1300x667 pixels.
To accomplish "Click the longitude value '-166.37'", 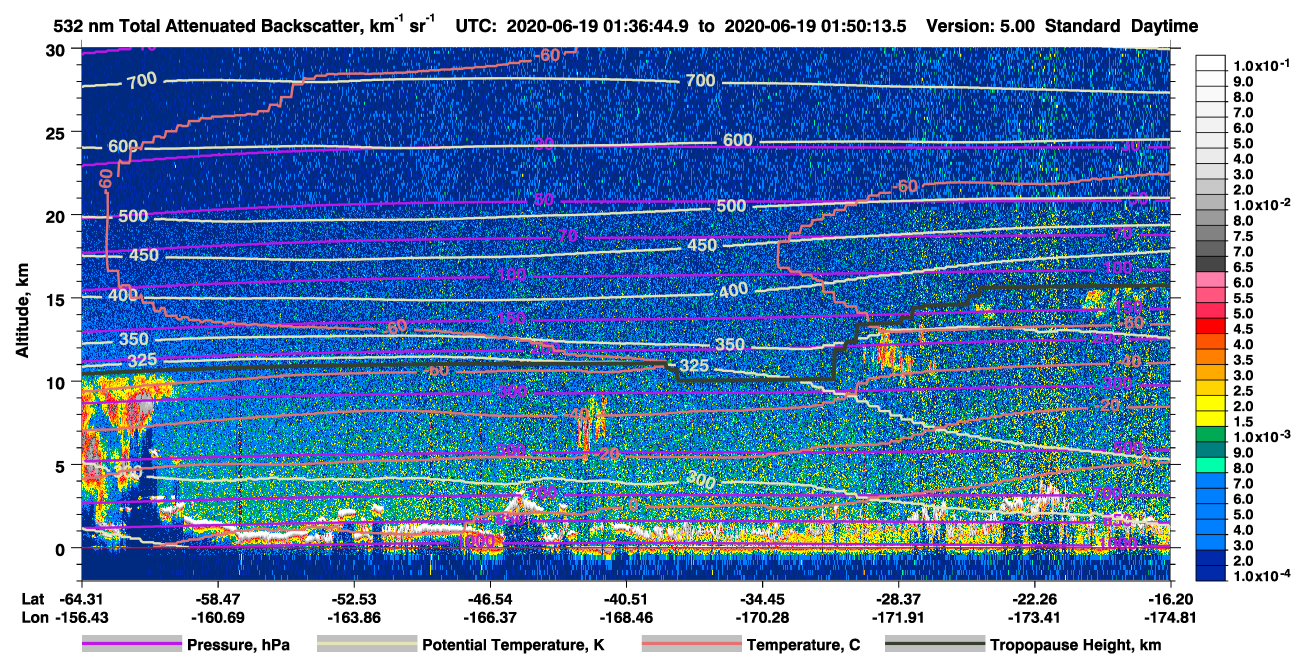I will coord(490,617).
